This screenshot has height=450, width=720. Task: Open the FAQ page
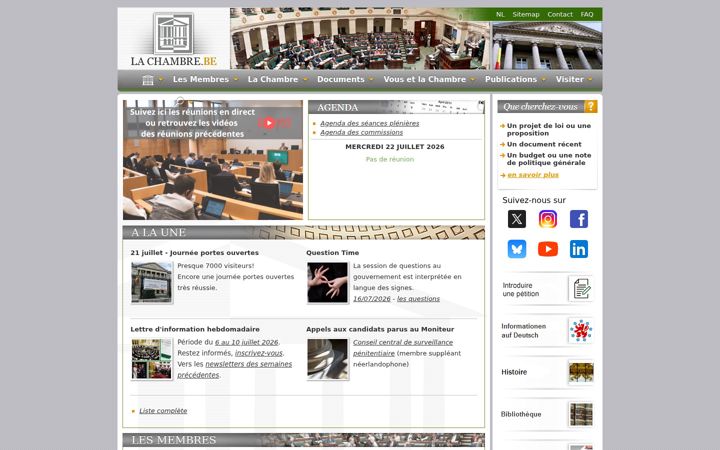click(586, 14)
